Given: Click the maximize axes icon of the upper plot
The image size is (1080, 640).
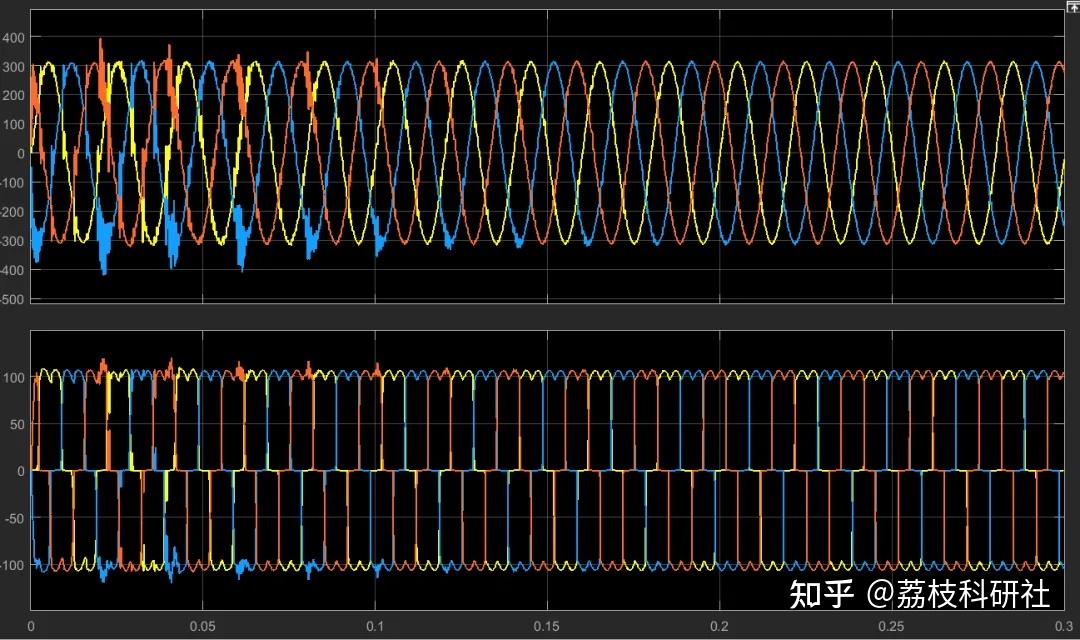Looking at the screenshot, I should pyautogui.click(x=1073, y=6).
